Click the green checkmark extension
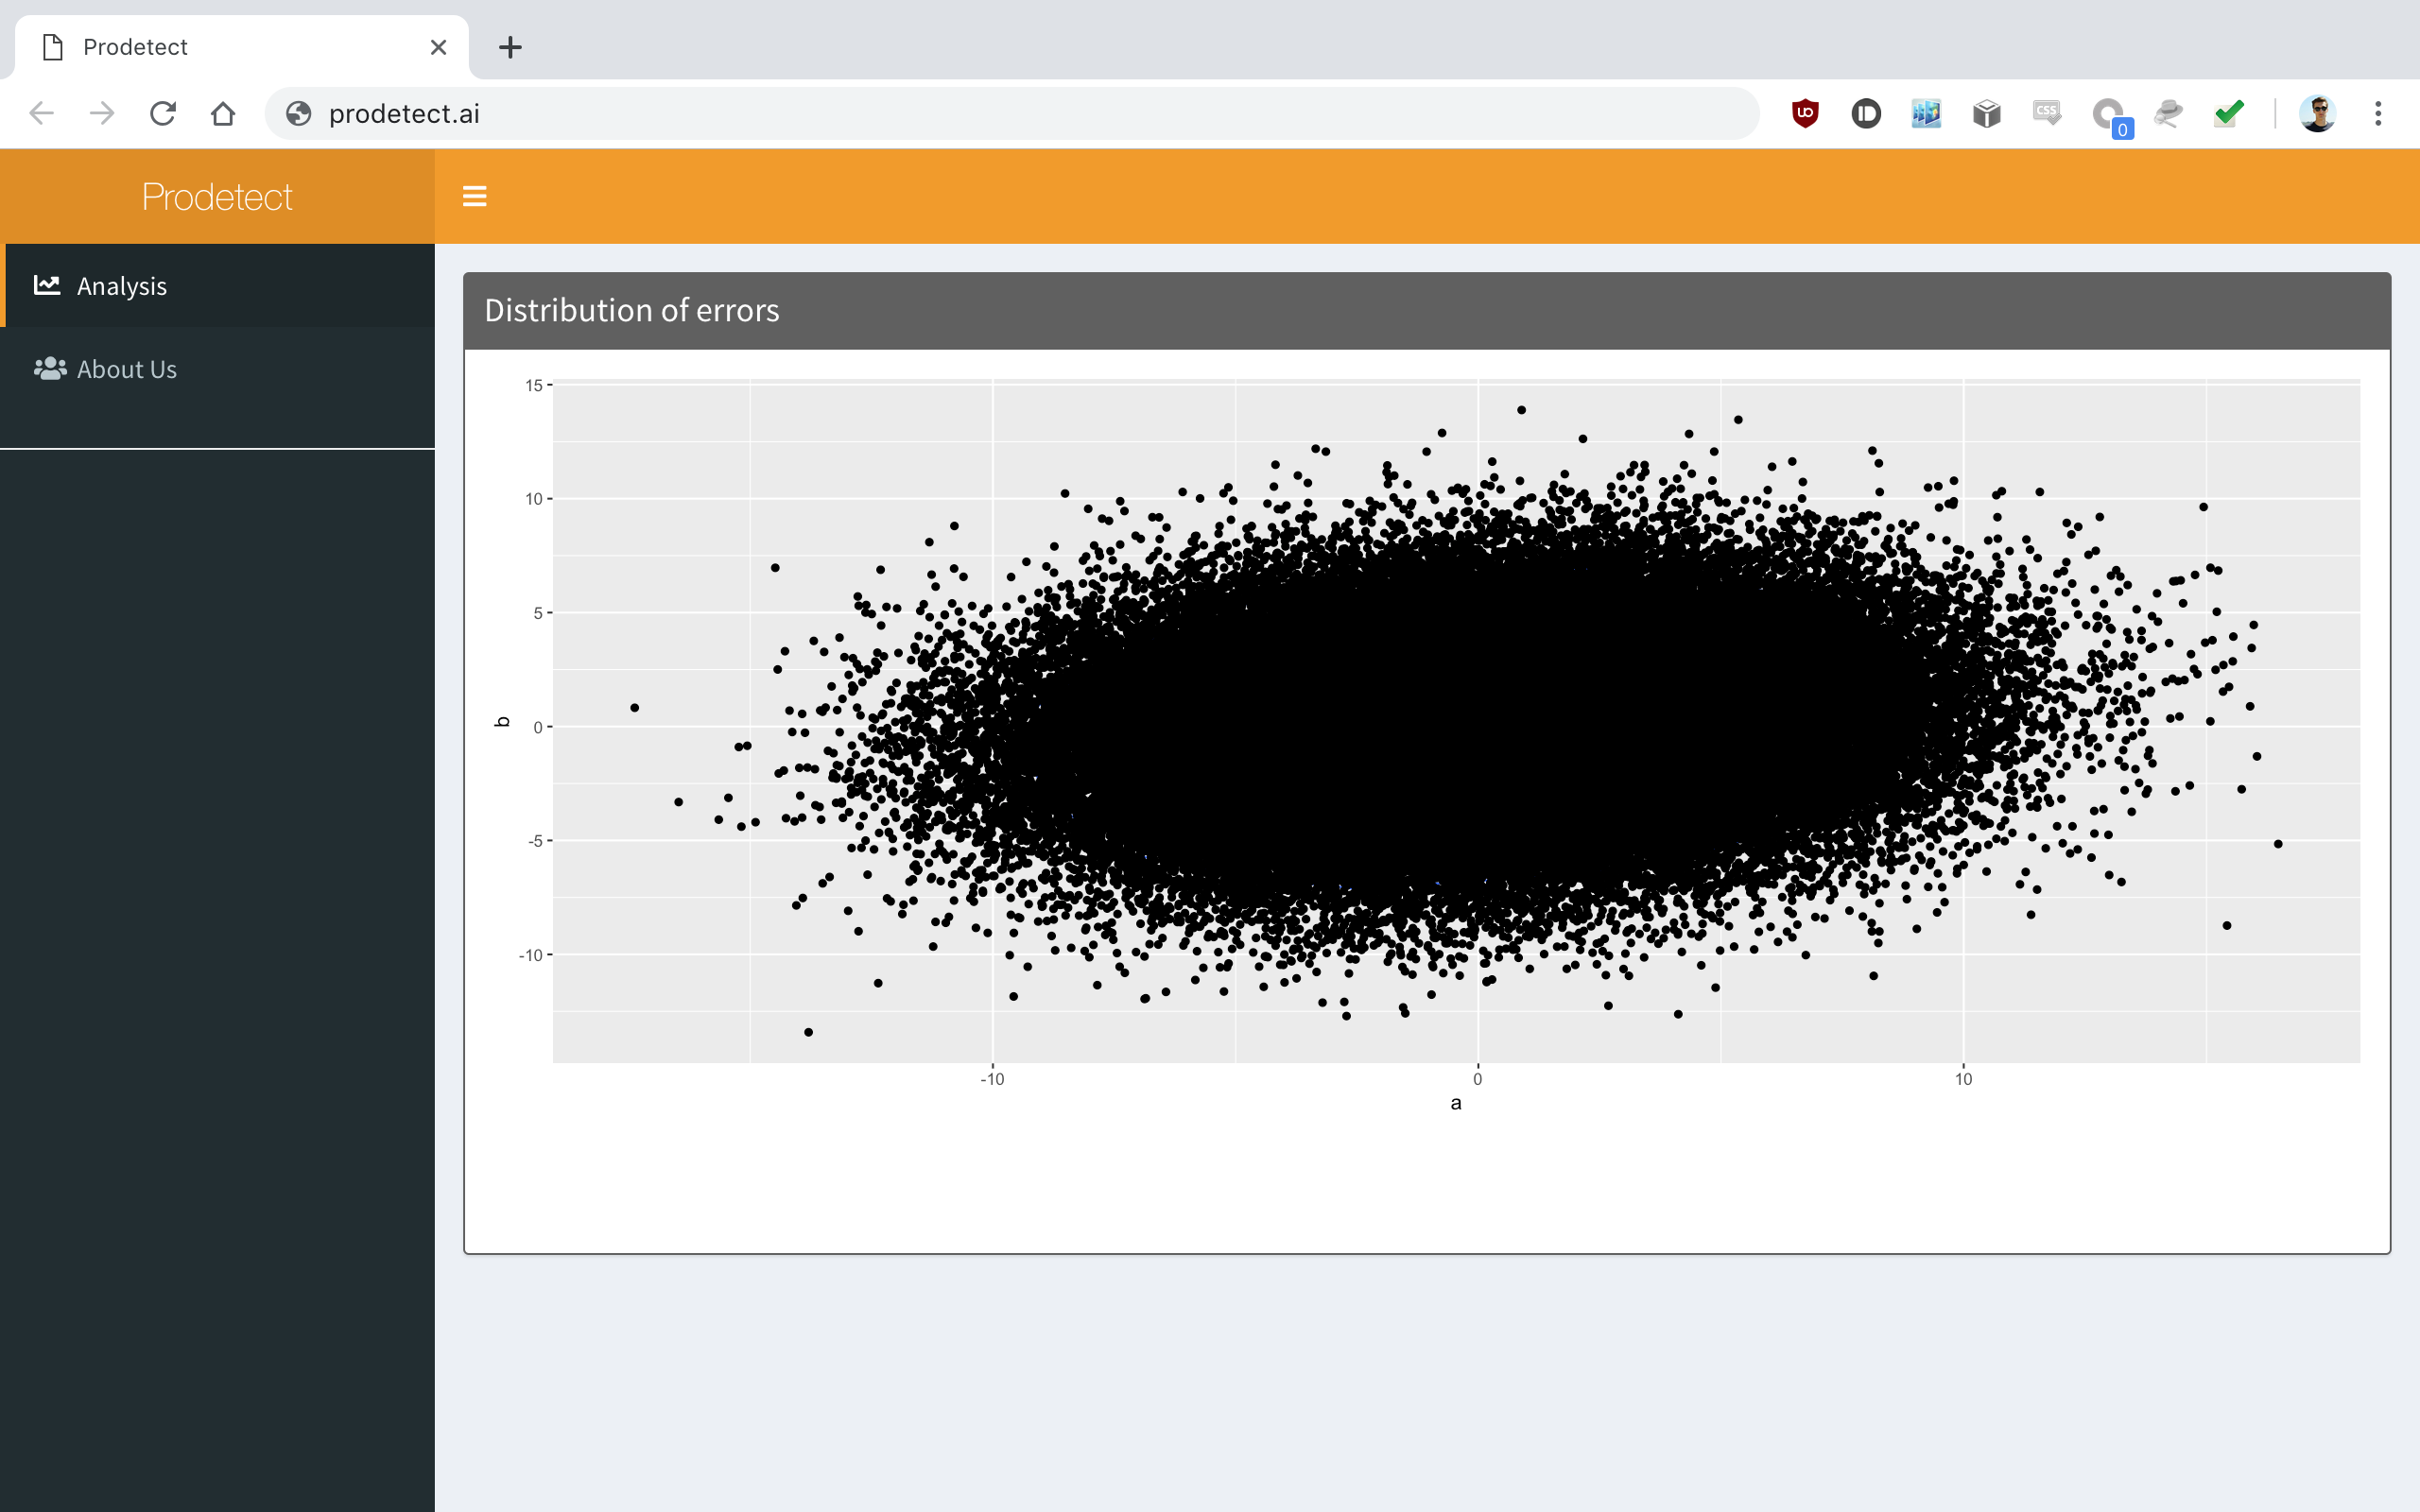 point(2229,113)
